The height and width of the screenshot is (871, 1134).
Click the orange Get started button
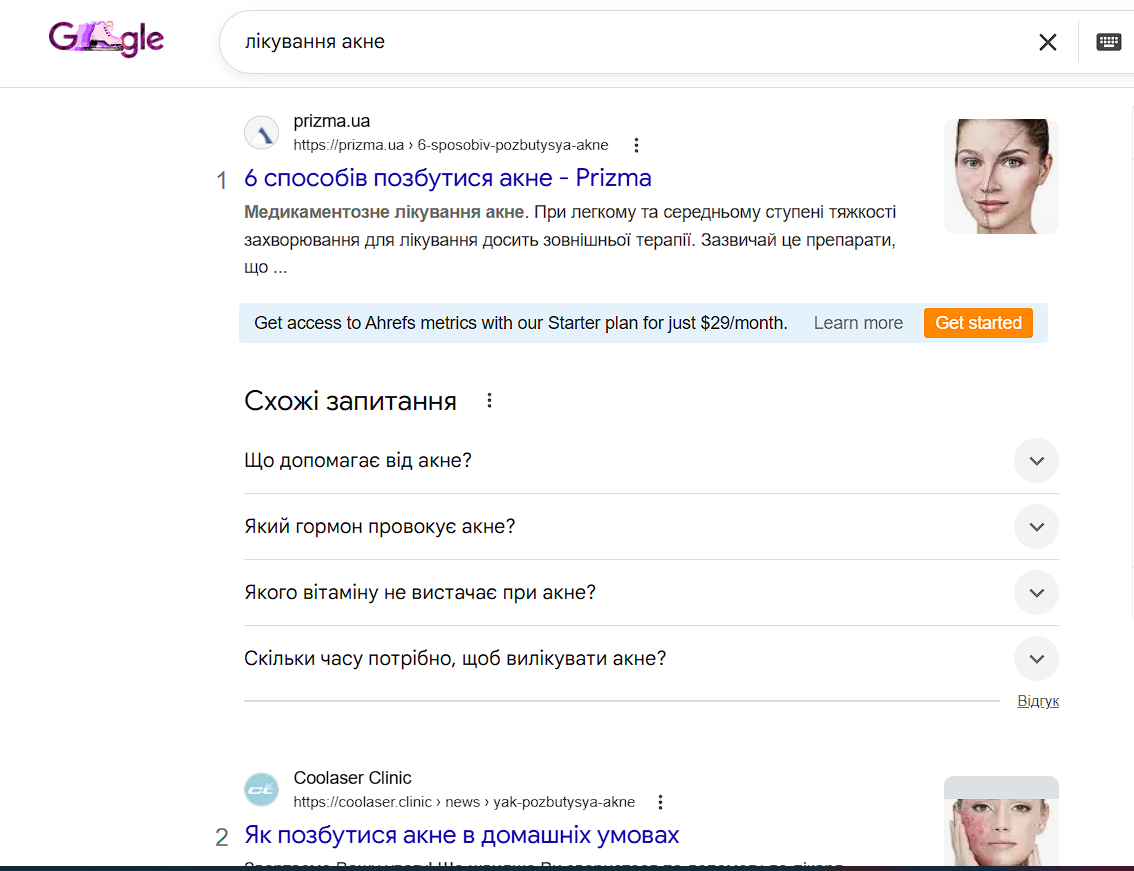pyautogui.click(x=978, y=323)
